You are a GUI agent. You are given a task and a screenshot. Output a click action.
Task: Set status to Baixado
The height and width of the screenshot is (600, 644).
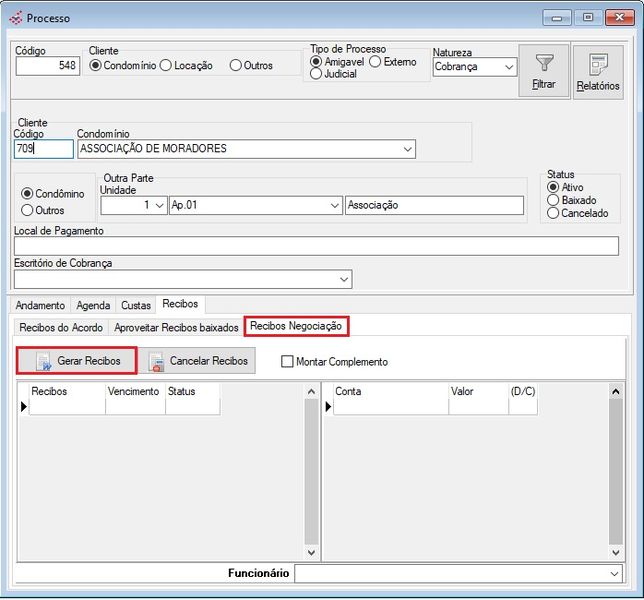click(x=553, y=200)
